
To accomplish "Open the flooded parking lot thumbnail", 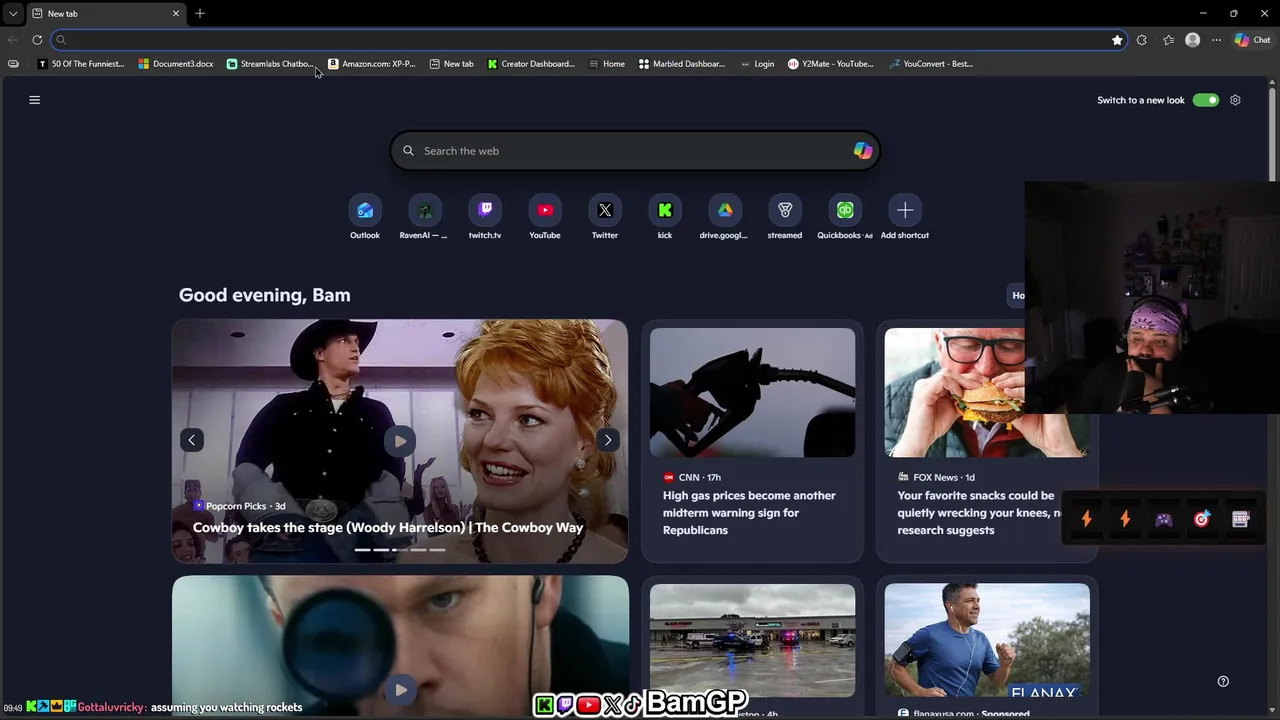I will click(752, 640).
